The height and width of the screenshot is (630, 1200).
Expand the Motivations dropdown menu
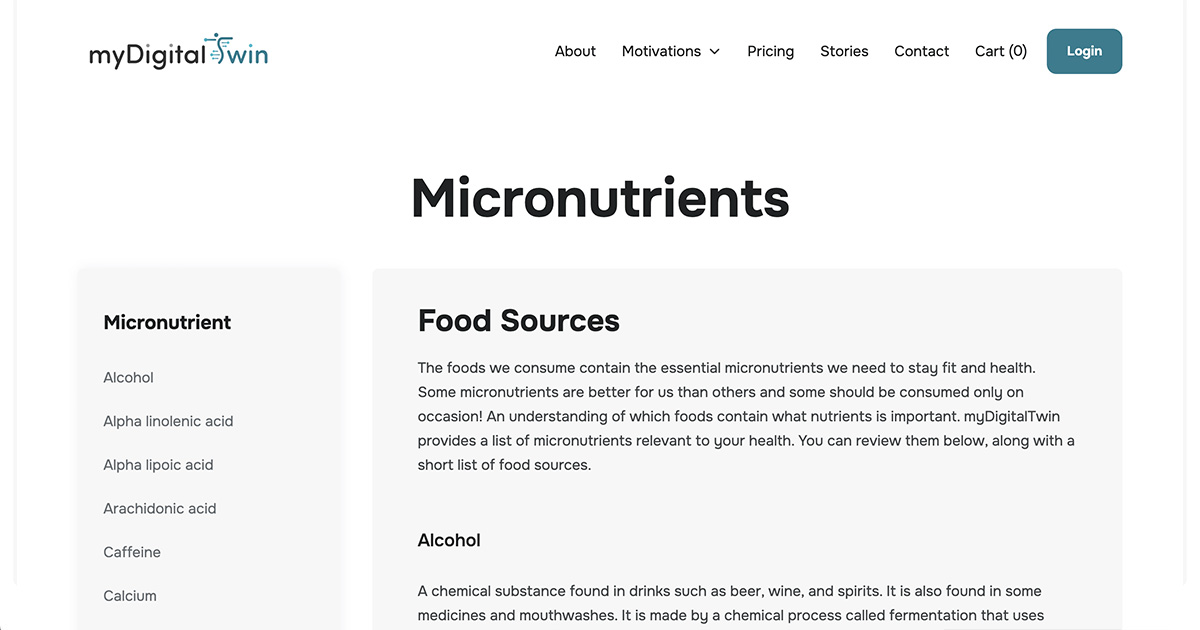661,51
